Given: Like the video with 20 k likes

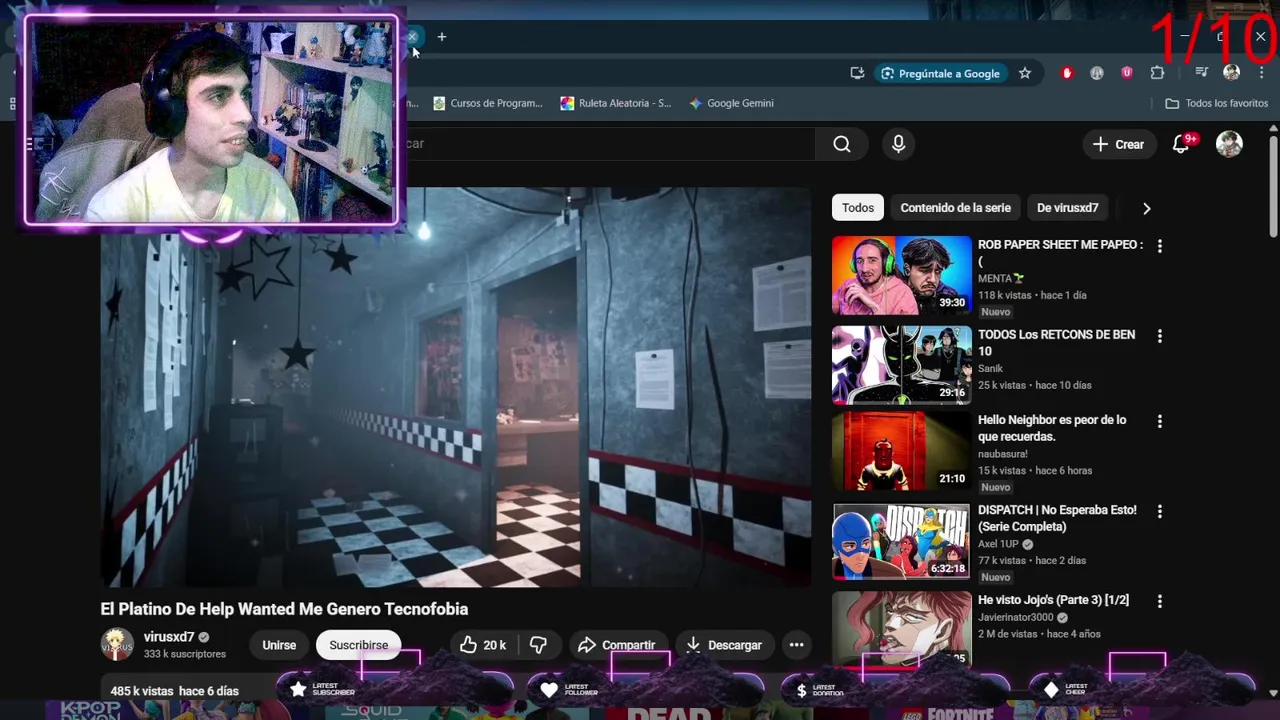Looking at the screenshot, I should [x=483, y=645].
